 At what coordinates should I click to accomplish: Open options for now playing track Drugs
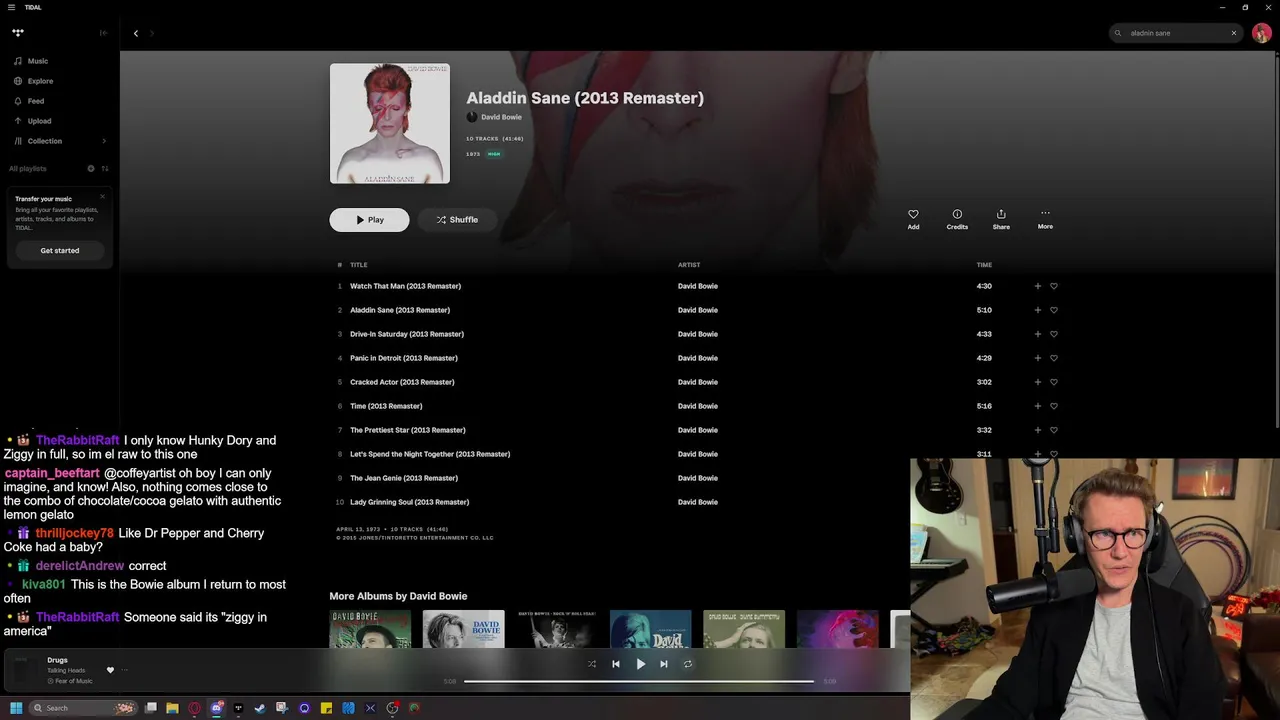point(125,670)
